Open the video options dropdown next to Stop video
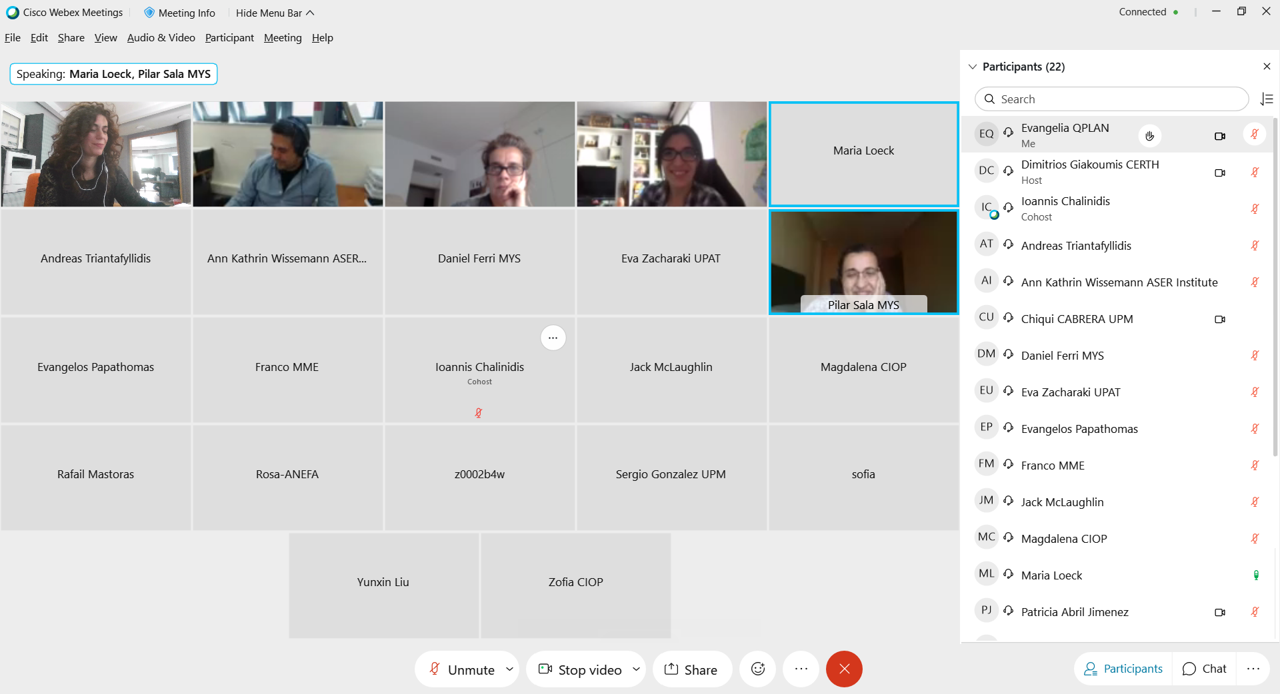The width and height of the screenshot is (1280, 694). pyautogui.click(x=636, y=669)
